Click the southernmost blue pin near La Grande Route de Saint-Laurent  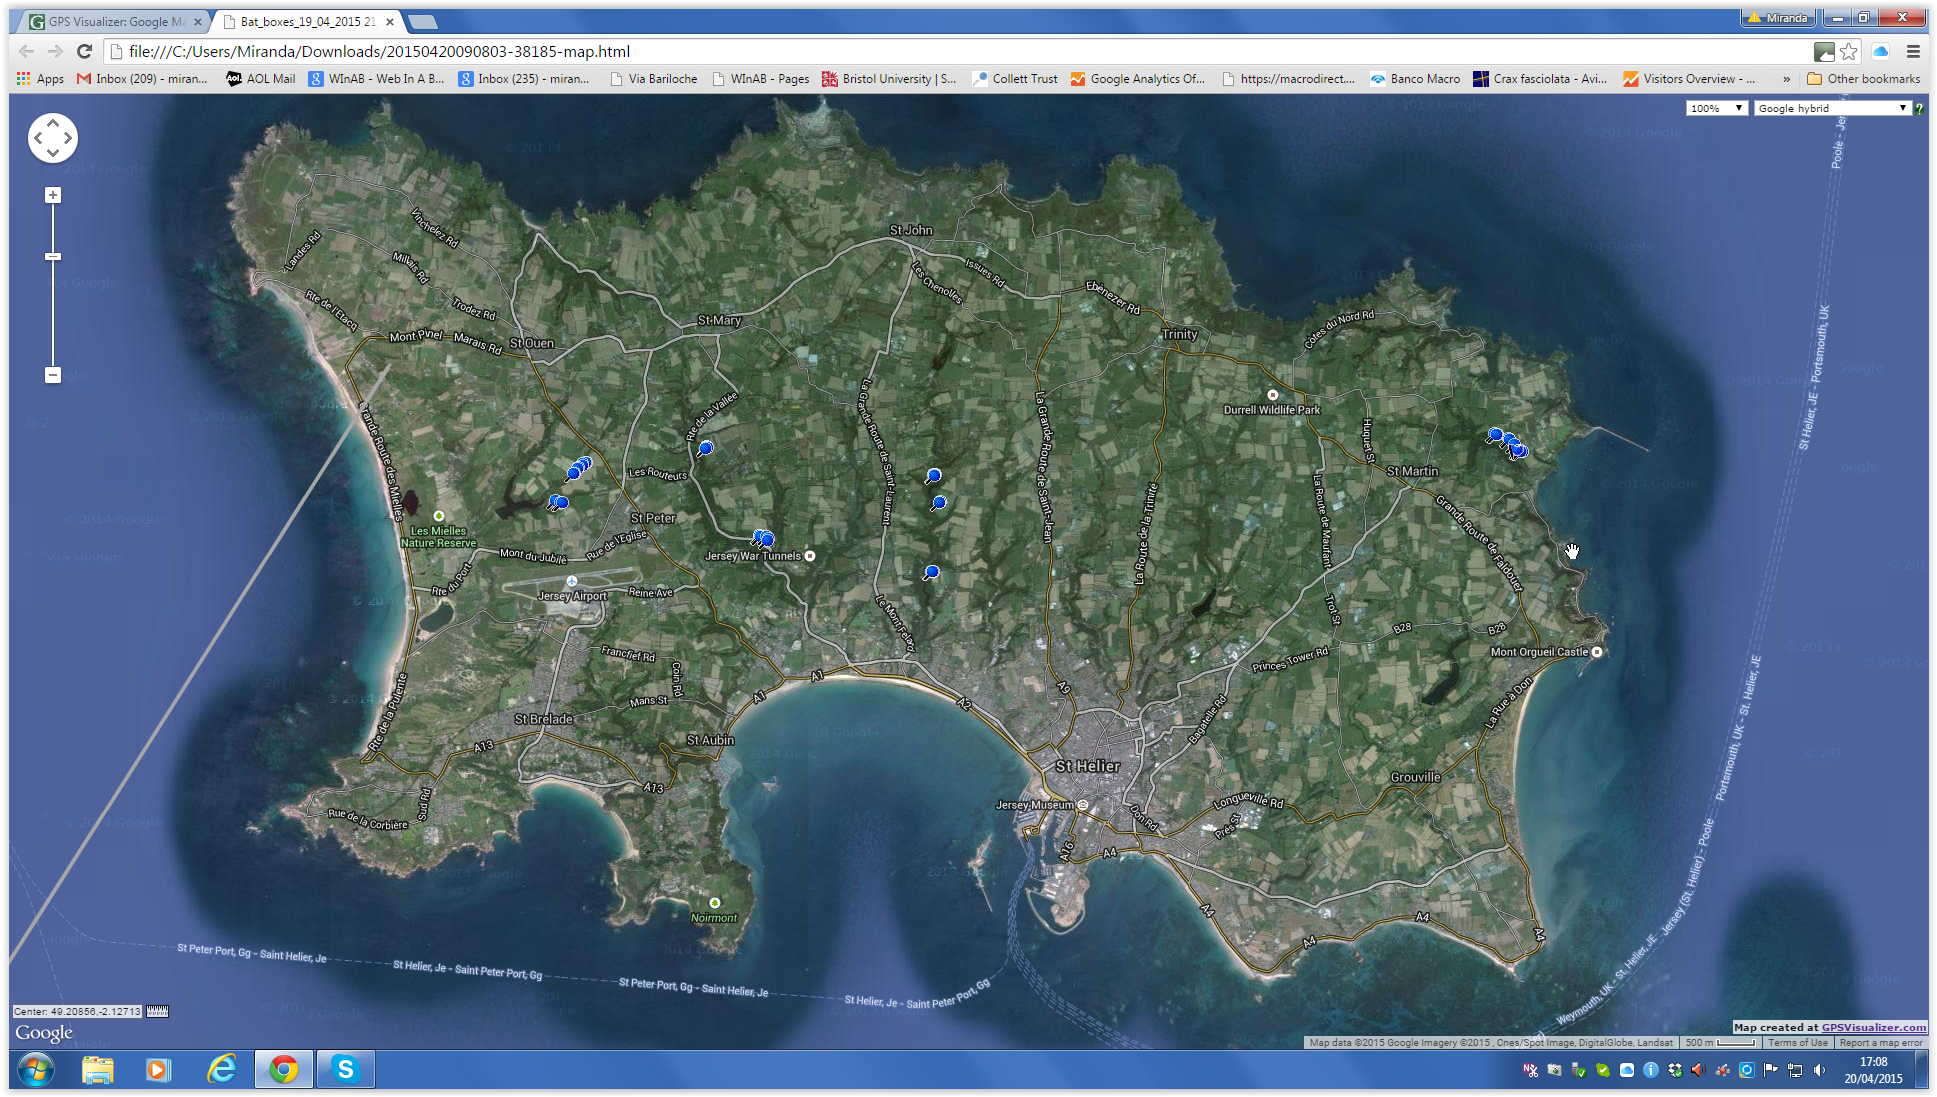[931, 573]
